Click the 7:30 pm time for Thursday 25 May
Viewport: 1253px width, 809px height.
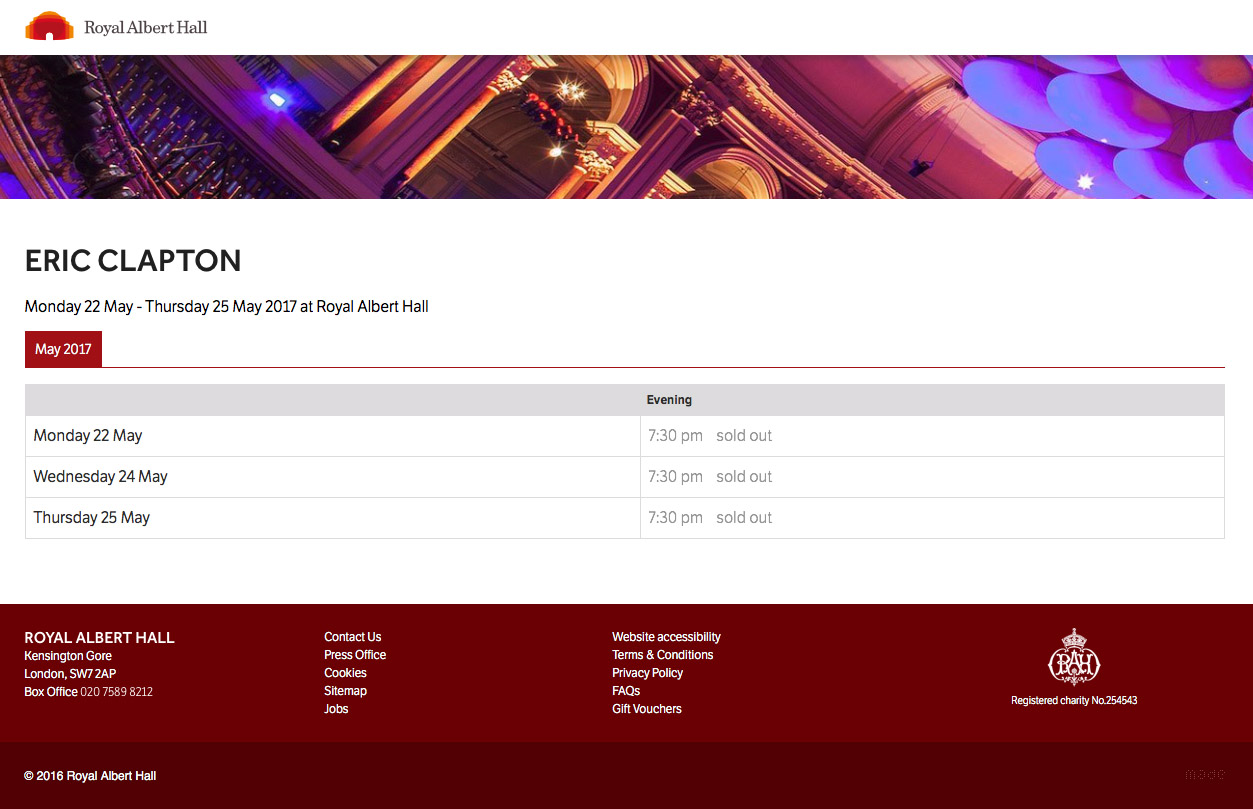point(675,518)
